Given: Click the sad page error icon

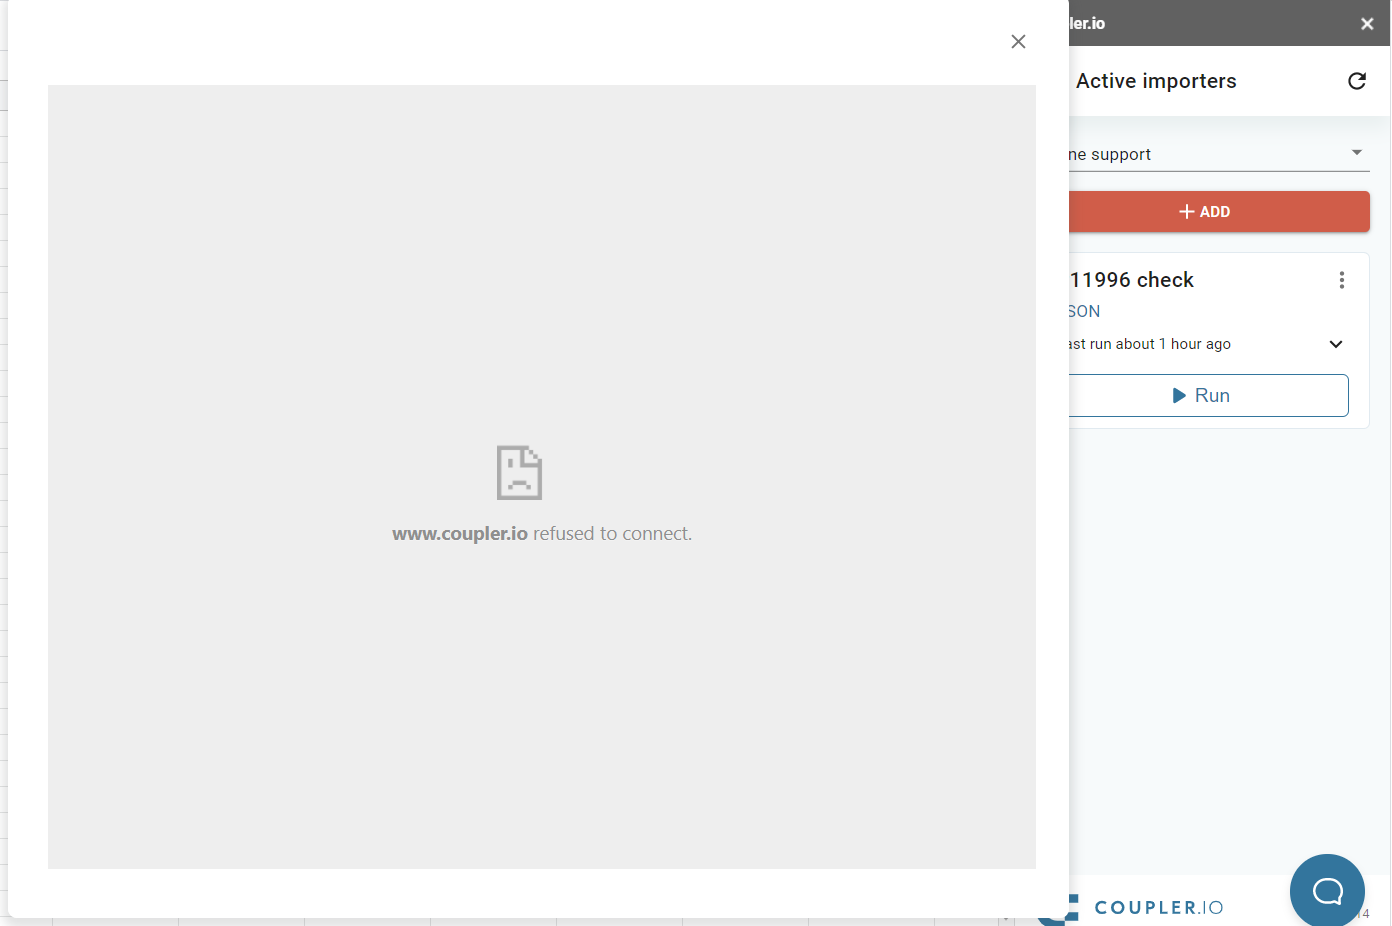Looking at the screenshot, I should [519, 473].
